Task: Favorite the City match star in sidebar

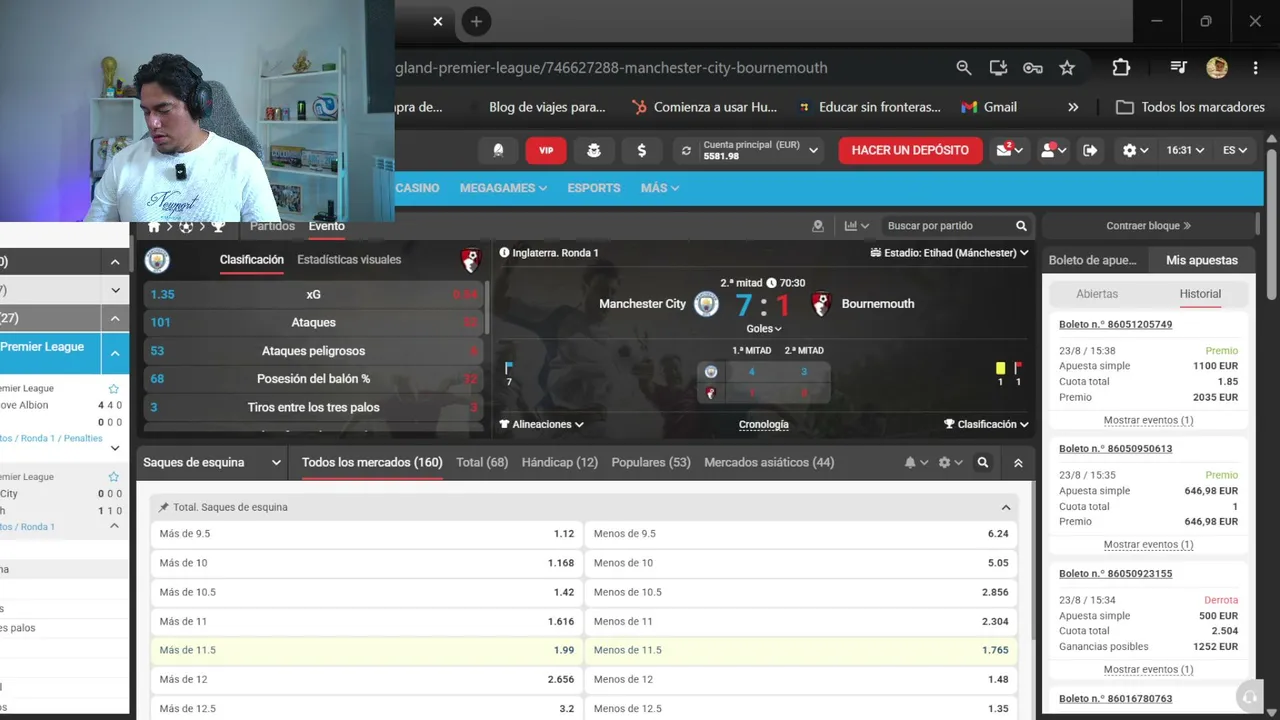Action: pyautogui.click(x=113, y=477)
